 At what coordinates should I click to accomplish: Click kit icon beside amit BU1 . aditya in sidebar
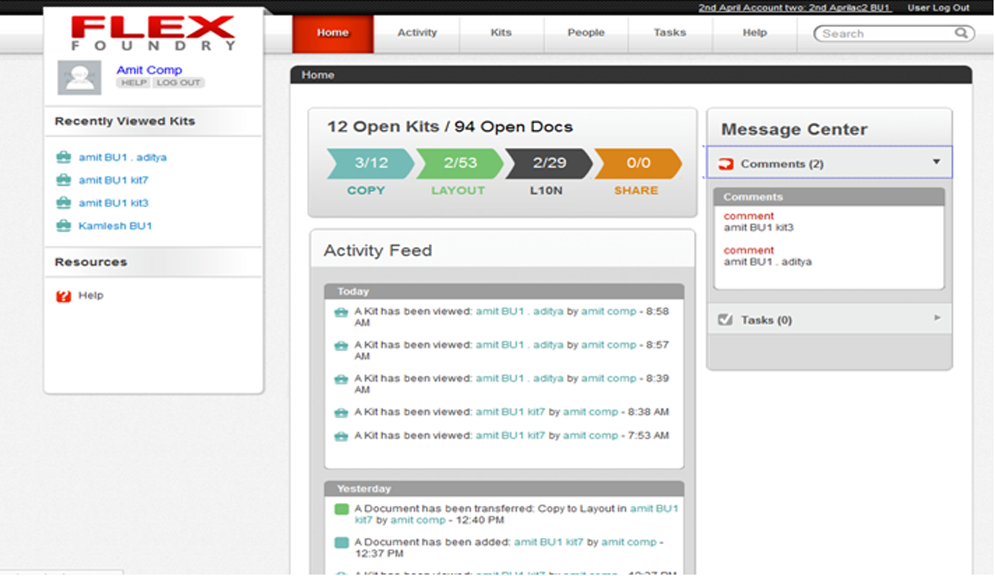63,157
